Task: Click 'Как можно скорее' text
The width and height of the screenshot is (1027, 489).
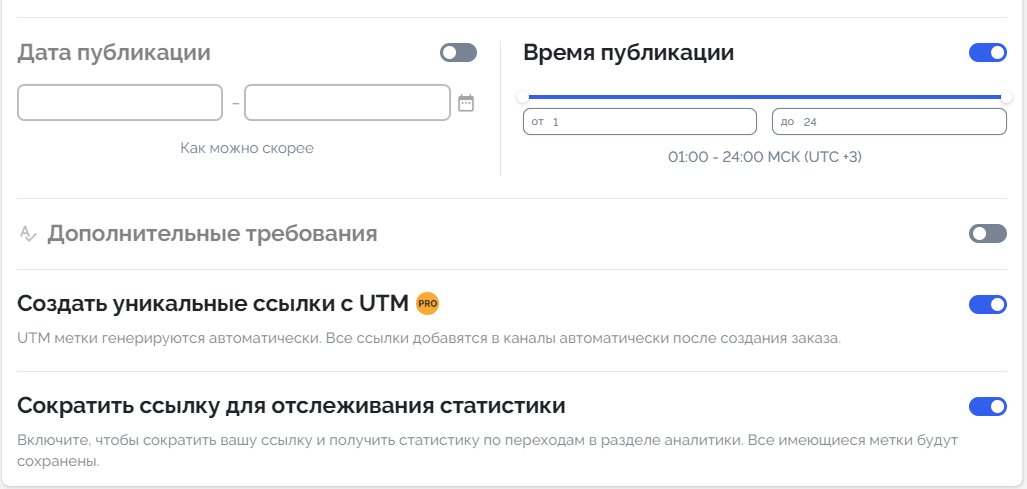Action: pos(247,148)
